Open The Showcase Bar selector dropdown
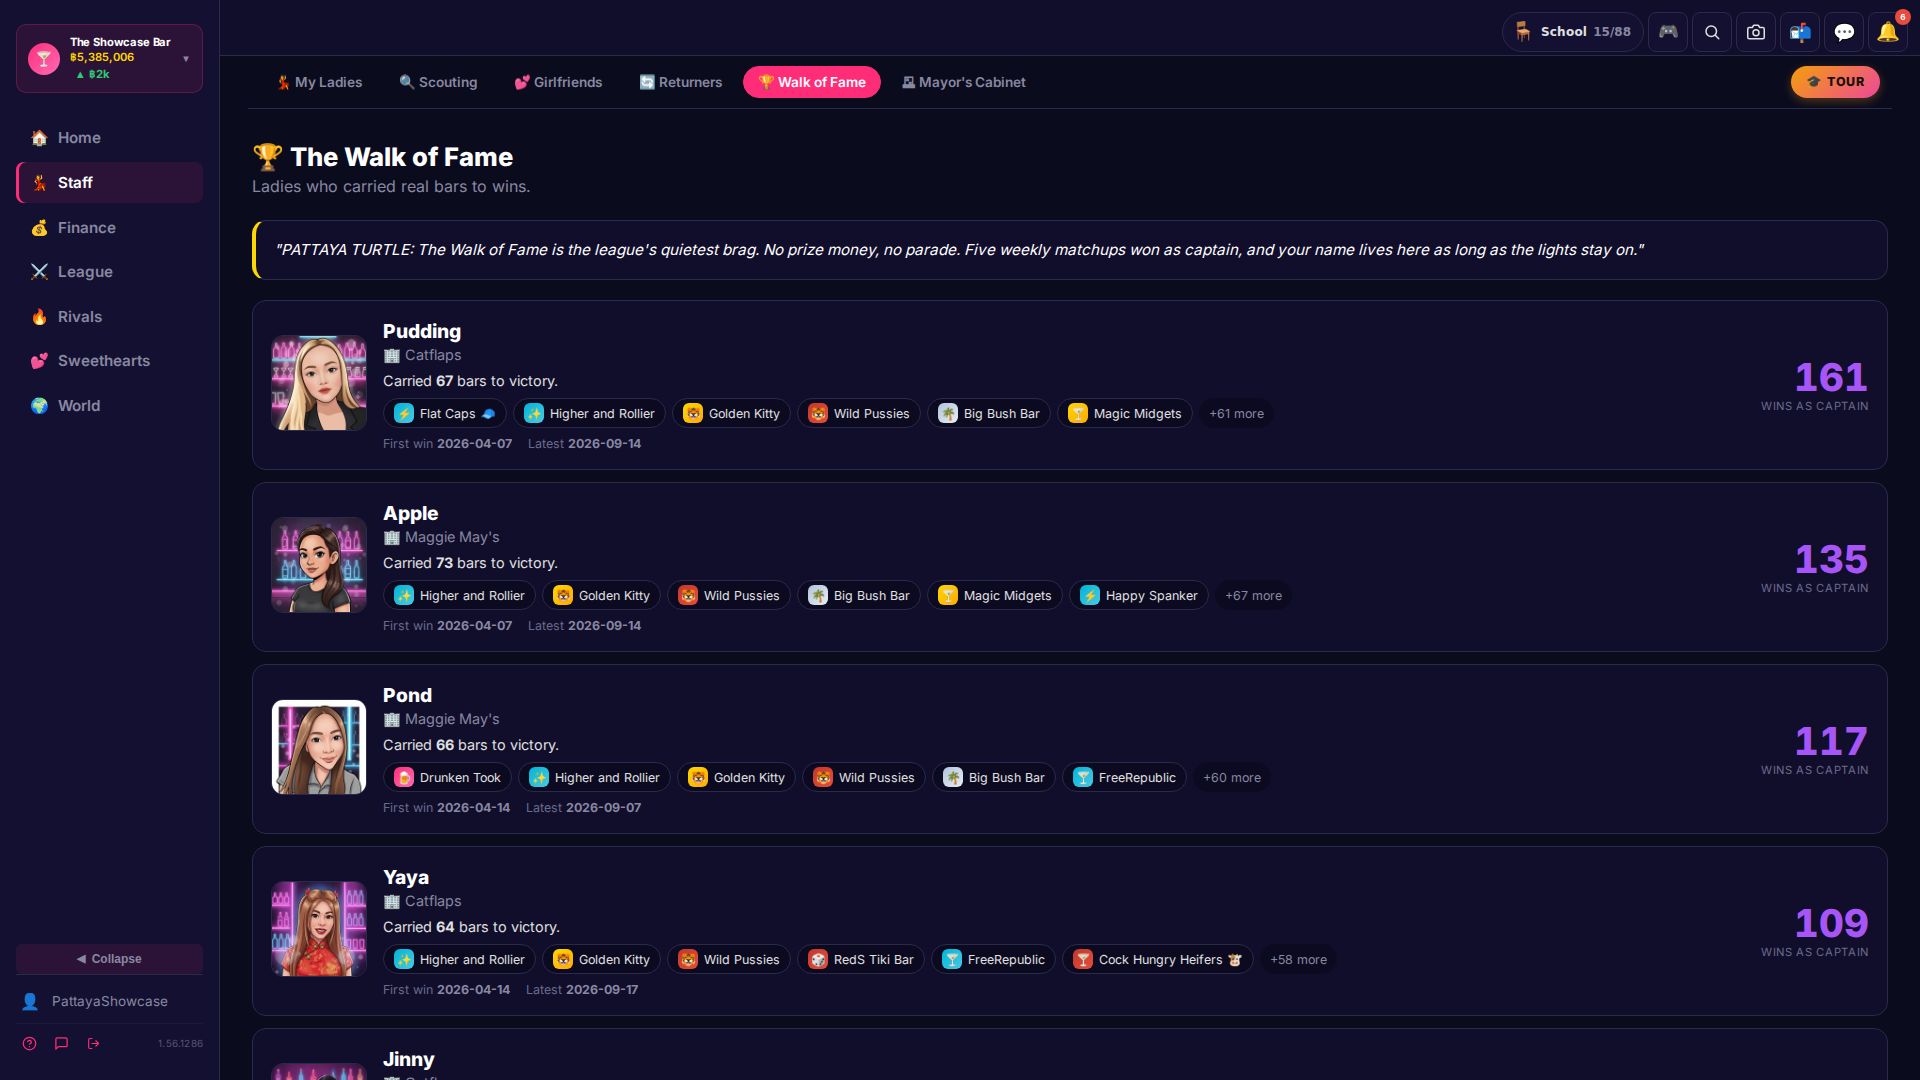Screen dimensions: 1920x1080 (110, 58)
